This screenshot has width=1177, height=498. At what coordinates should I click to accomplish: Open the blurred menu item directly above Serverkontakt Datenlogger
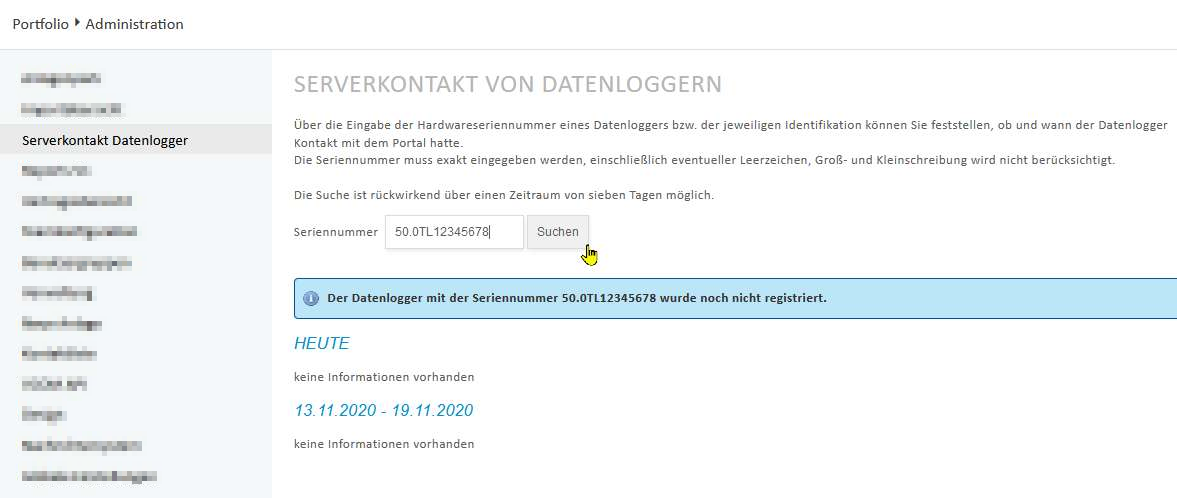click(x=72, y=108)
